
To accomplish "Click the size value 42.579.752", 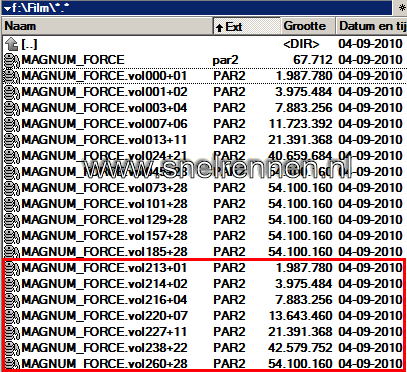I will [x=300, y=348].
